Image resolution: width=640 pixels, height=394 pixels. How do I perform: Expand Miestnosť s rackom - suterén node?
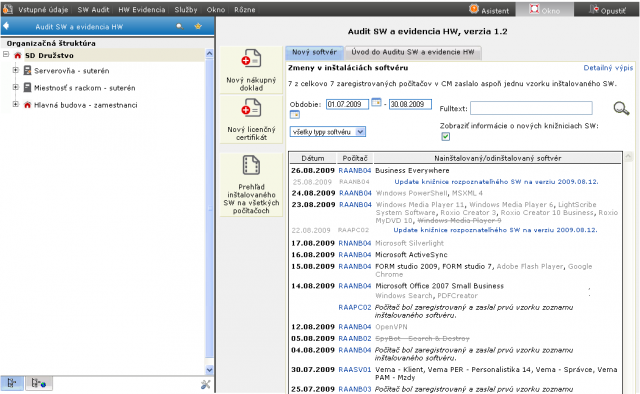16,87
